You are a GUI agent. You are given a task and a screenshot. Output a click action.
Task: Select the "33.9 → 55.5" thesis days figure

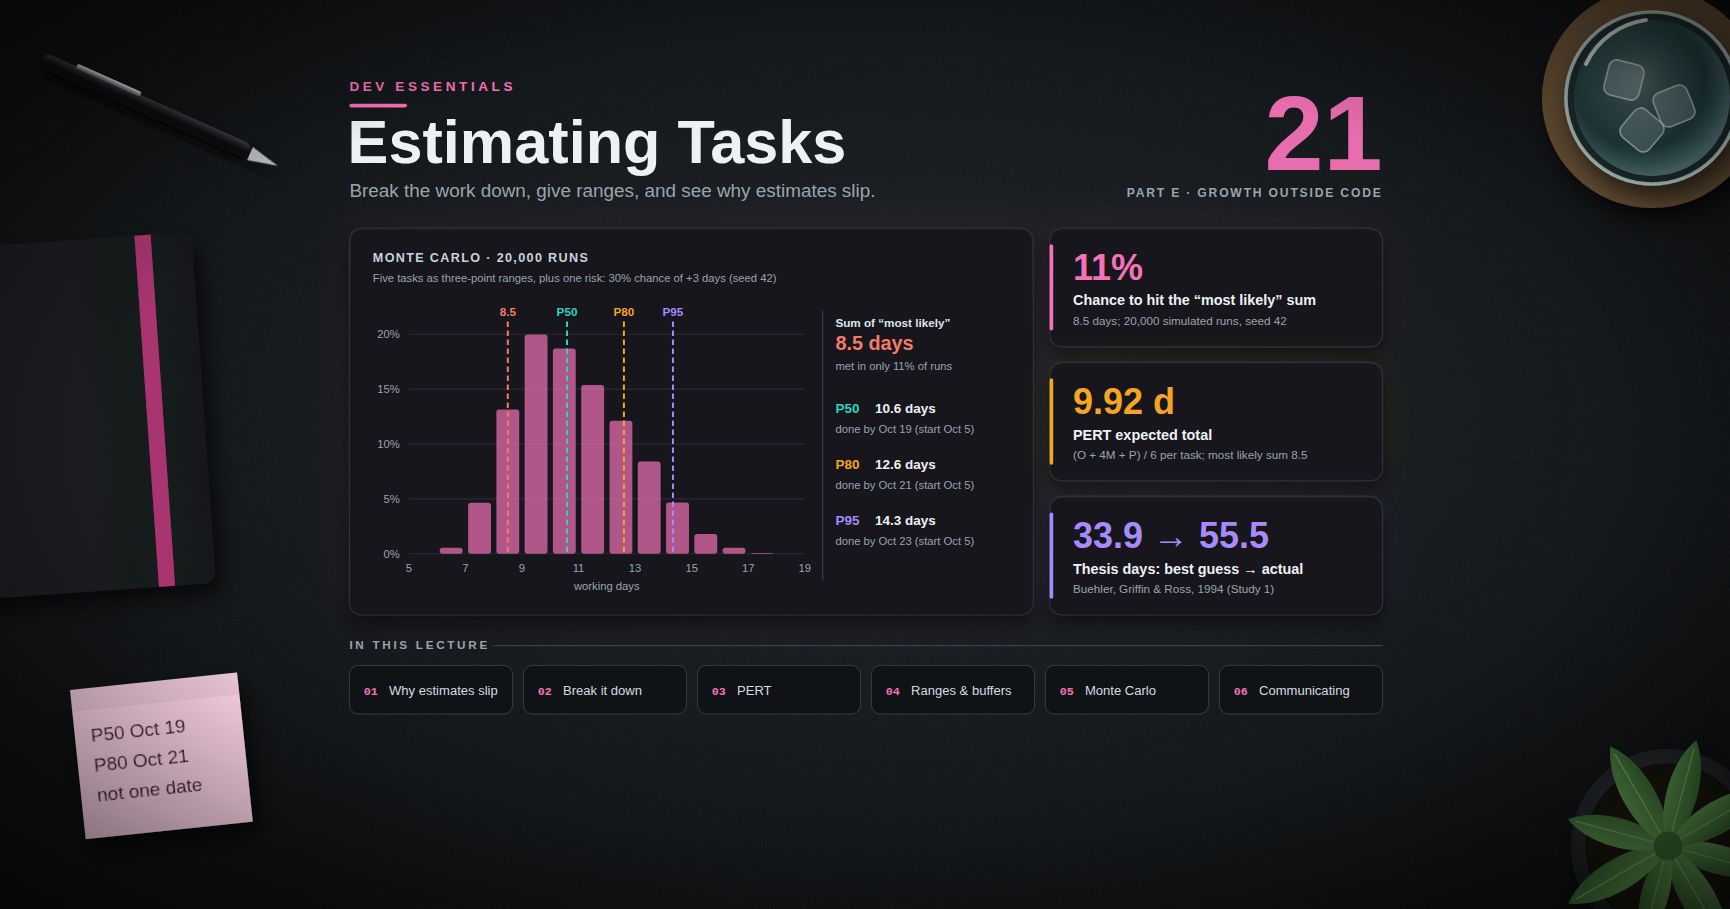coord(1170,536)
